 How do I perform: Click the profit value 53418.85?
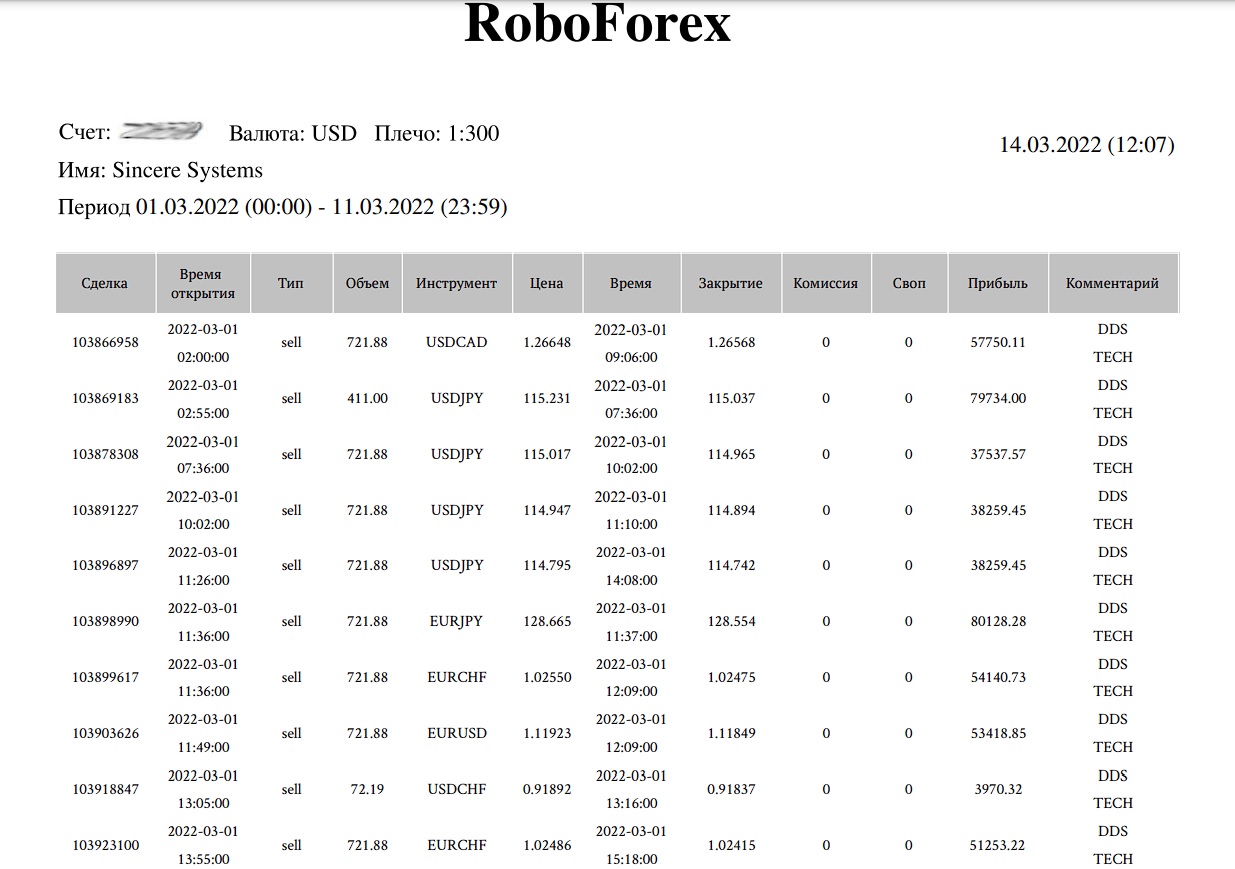click(x=997, y=734)
